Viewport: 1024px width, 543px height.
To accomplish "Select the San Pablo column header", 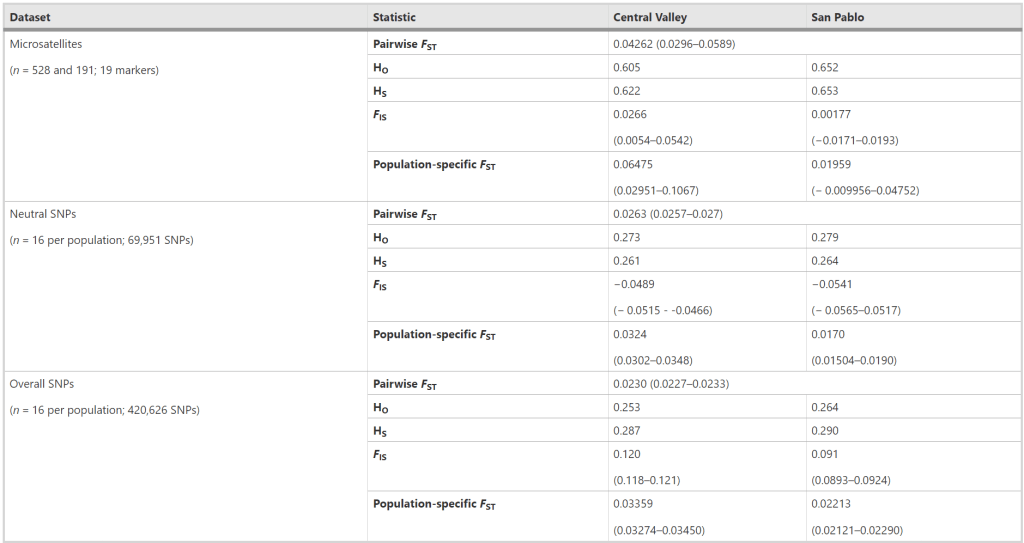I will [839, 17].
